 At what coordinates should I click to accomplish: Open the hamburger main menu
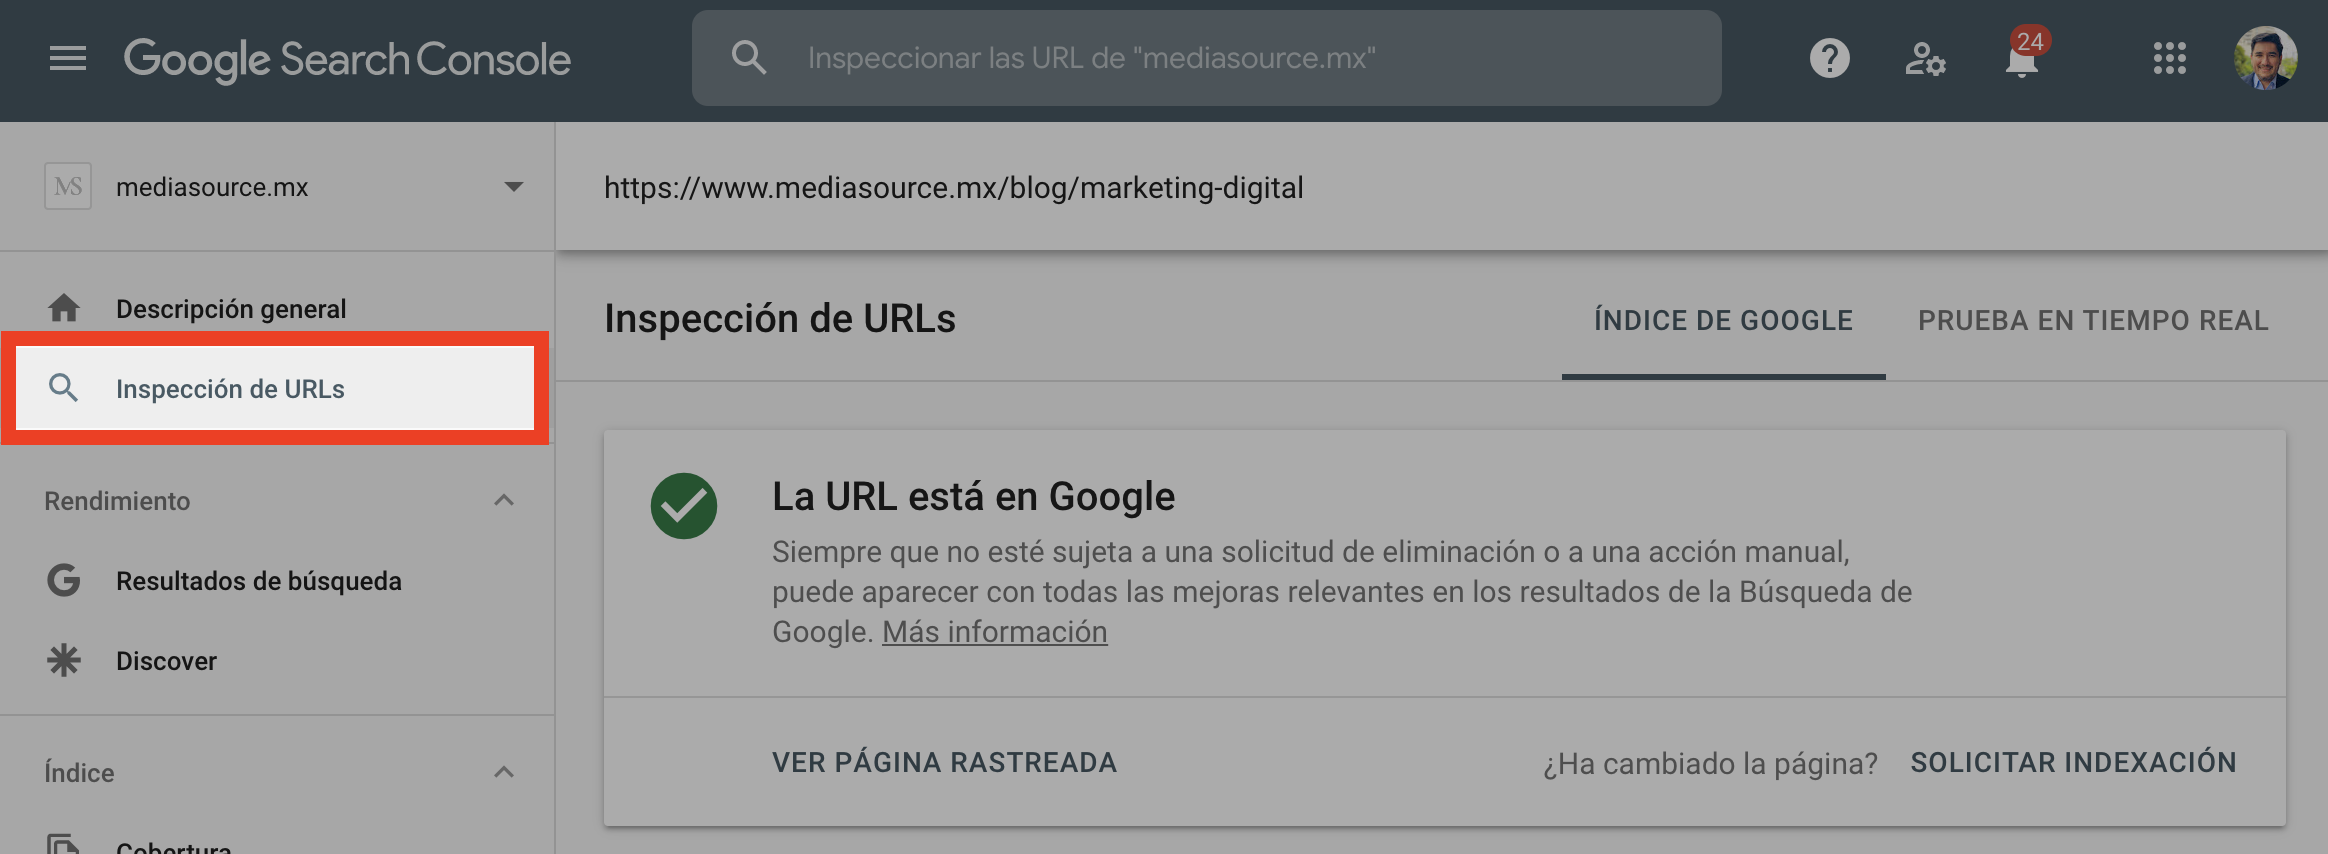pos(68,59)
